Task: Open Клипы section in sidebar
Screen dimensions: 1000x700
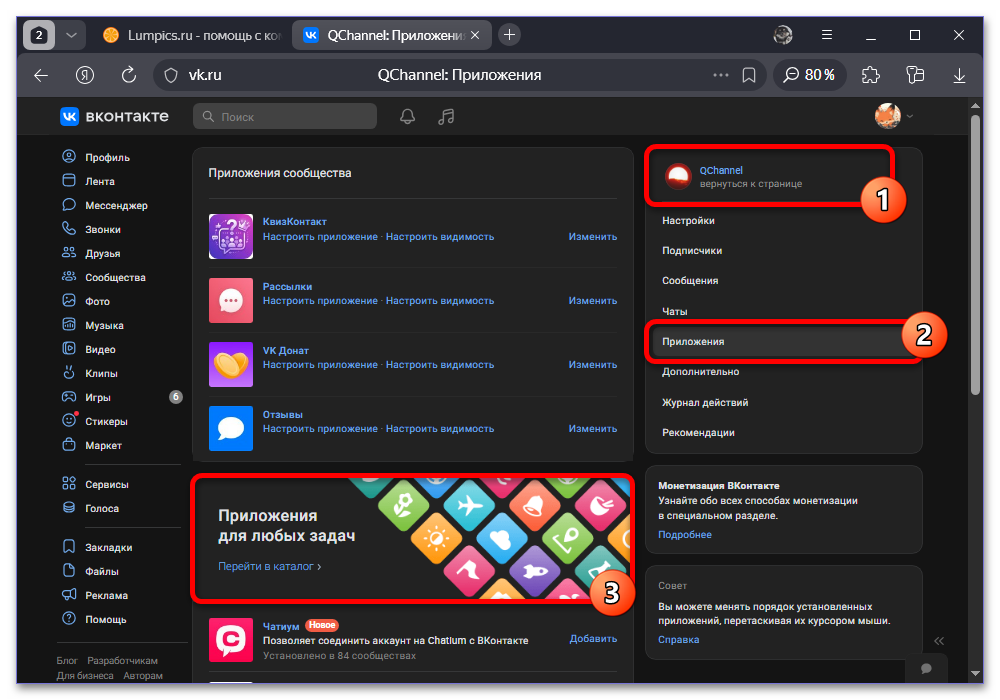Action: [x=90, y=373]
